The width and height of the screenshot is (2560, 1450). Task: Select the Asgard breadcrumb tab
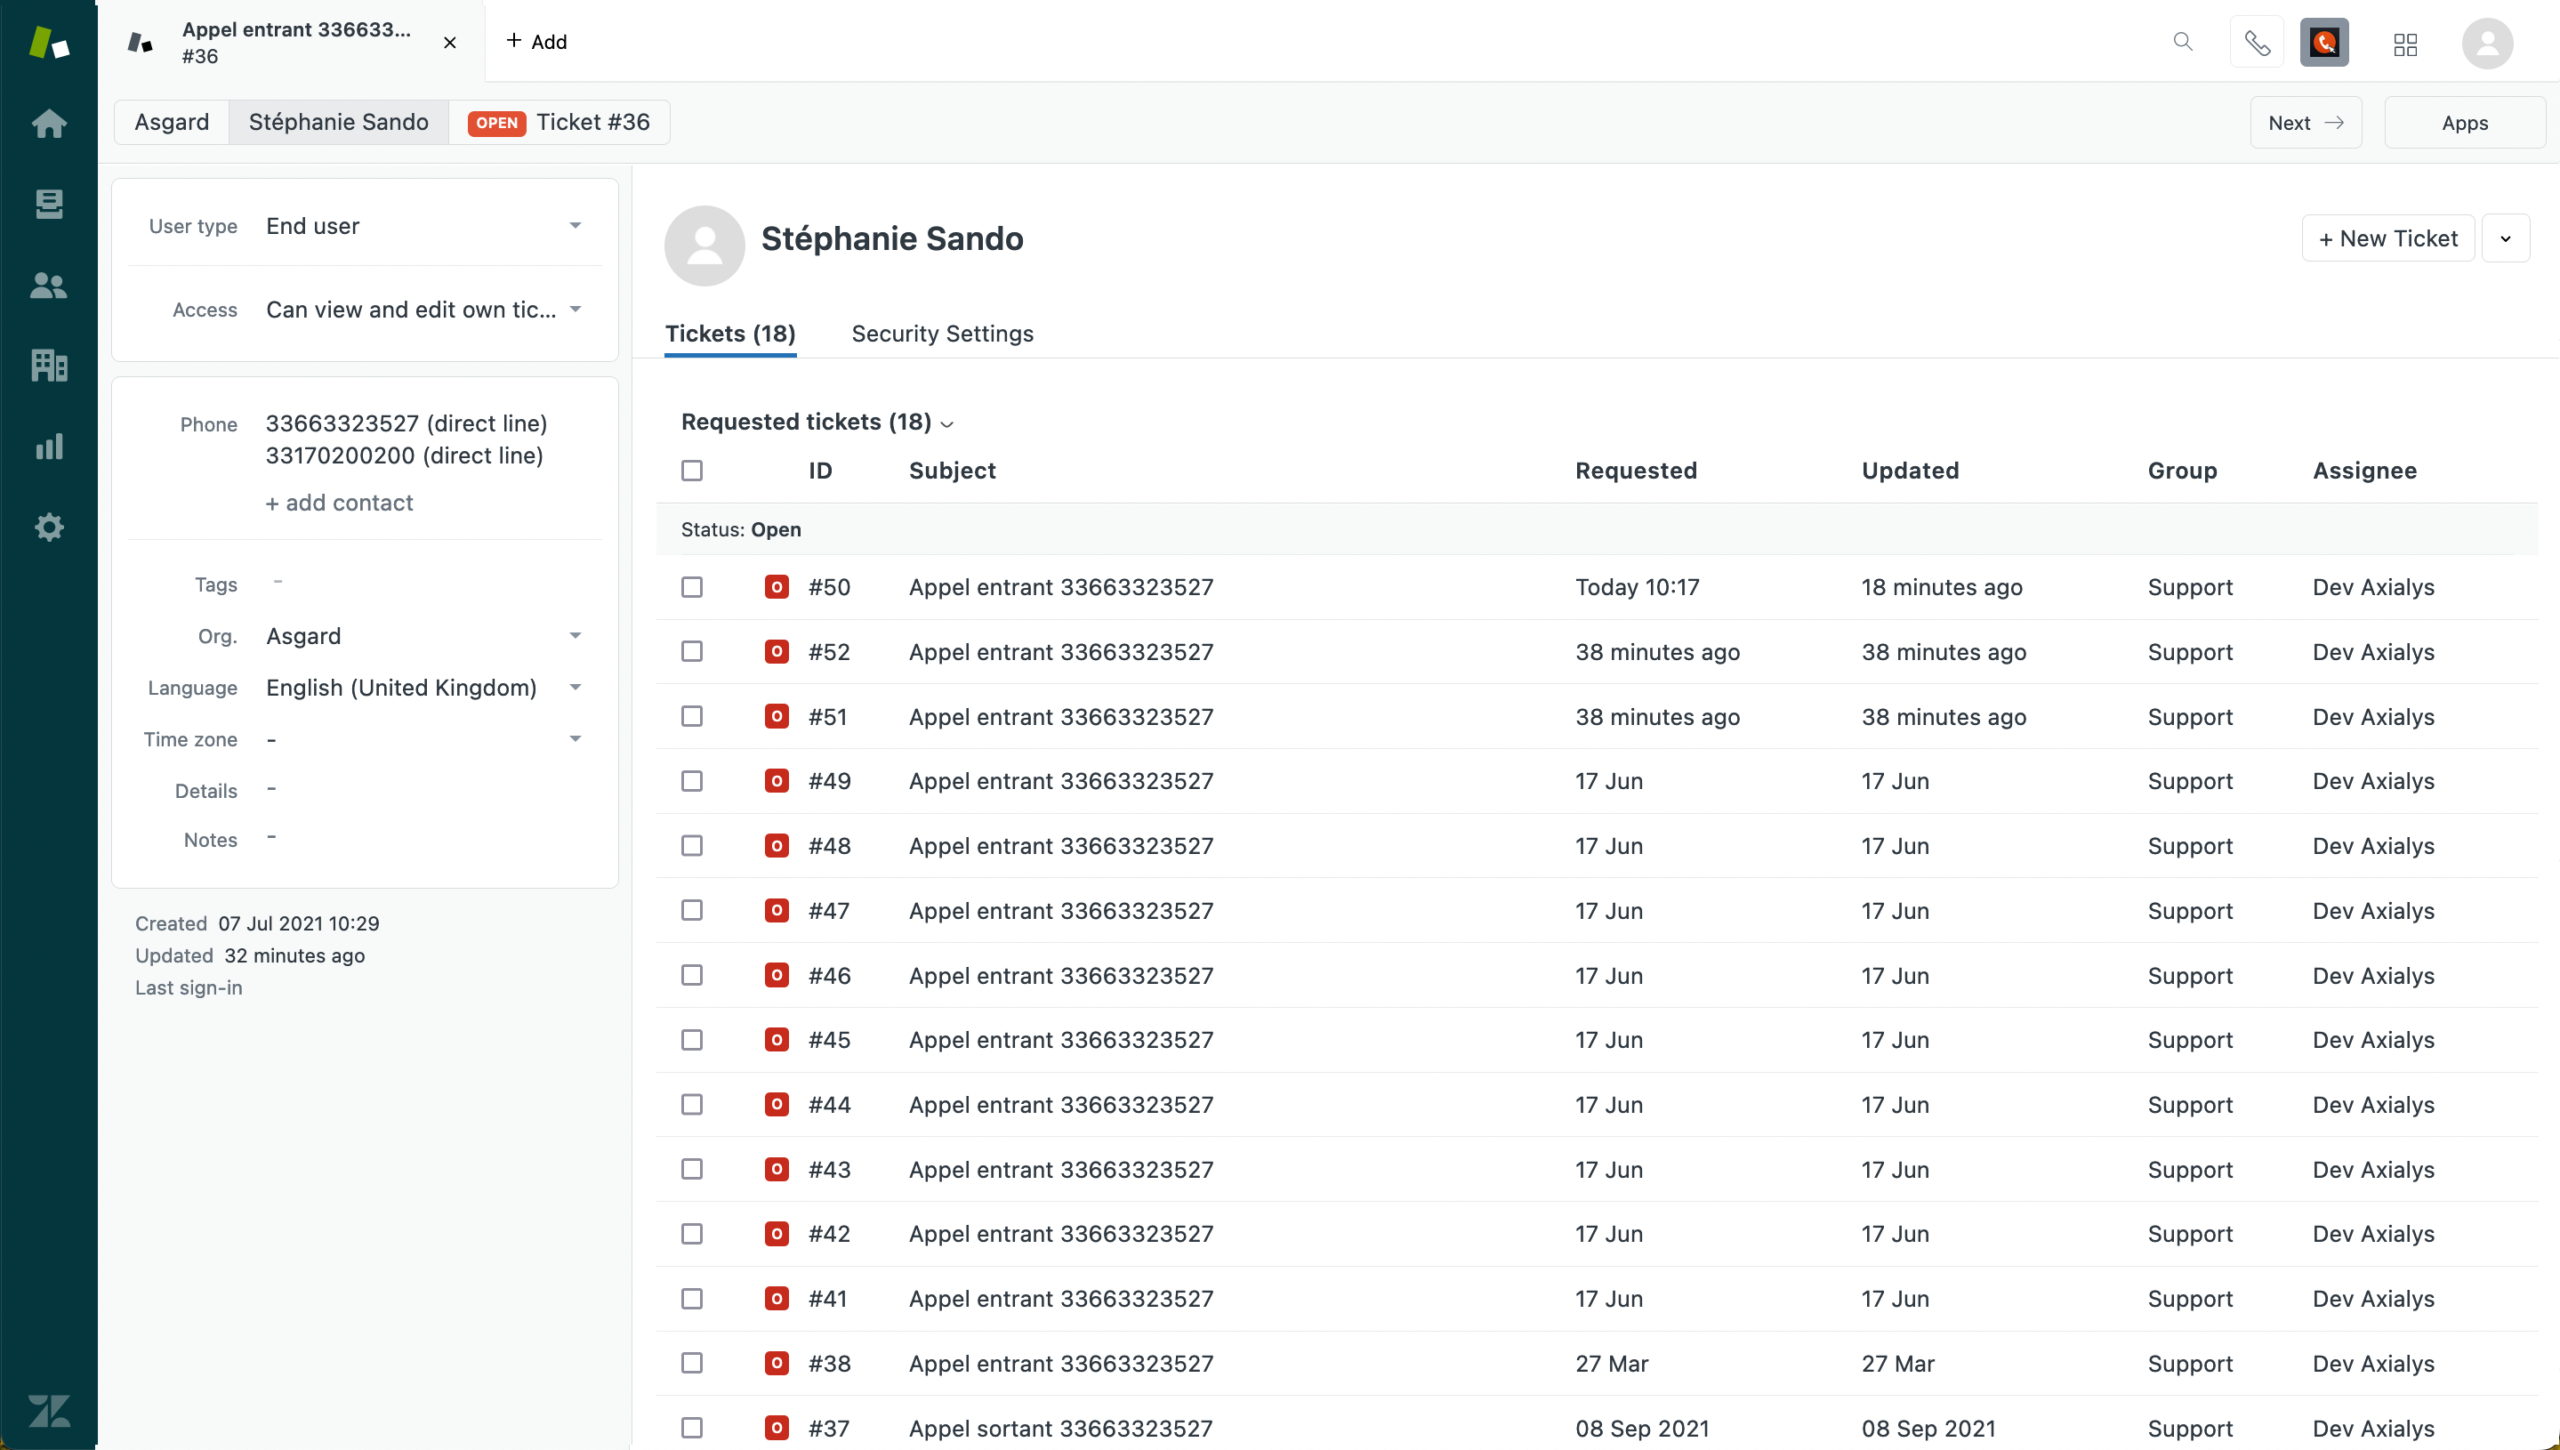(172, 122)
